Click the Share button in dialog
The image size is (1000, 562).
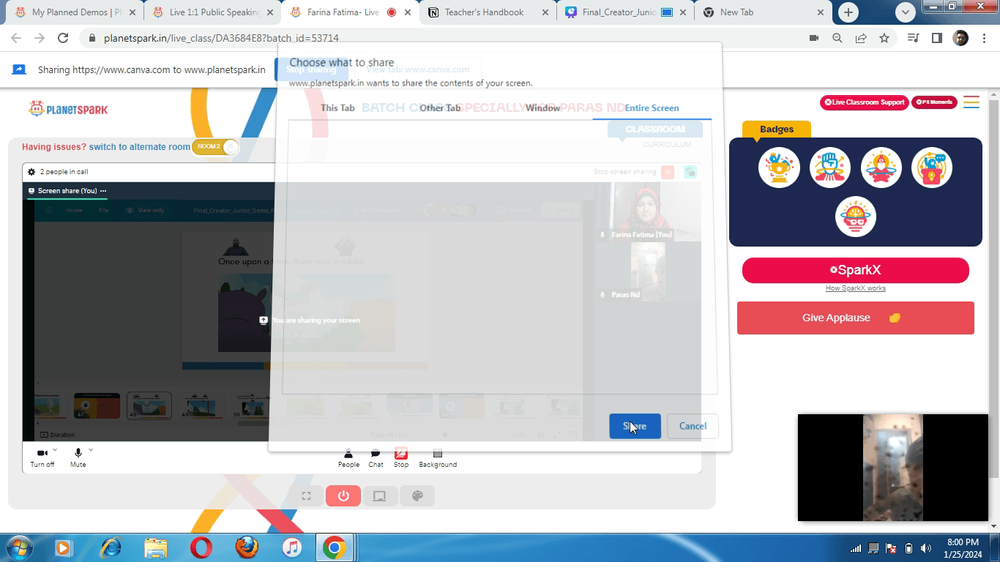click(x=635, y=426)
